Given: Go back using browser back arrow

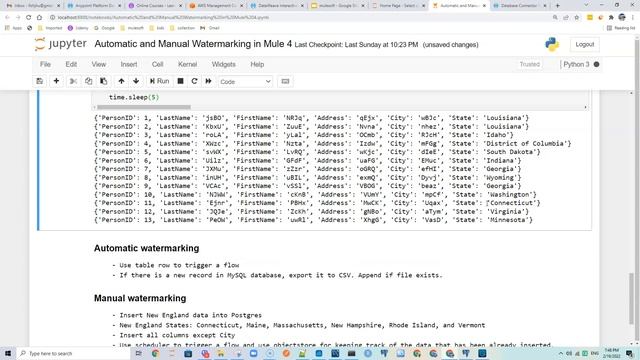Looking at the screenshot, I should click(7, 18).
